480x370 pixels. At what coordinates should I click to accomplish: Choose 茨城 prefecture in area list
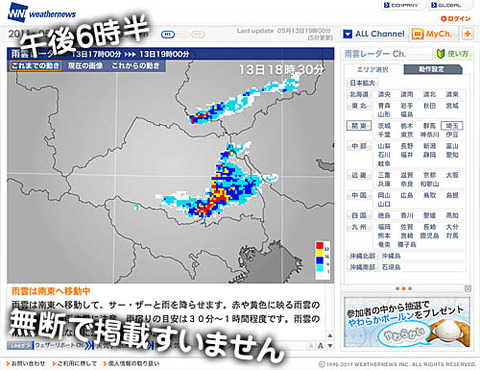384,126
